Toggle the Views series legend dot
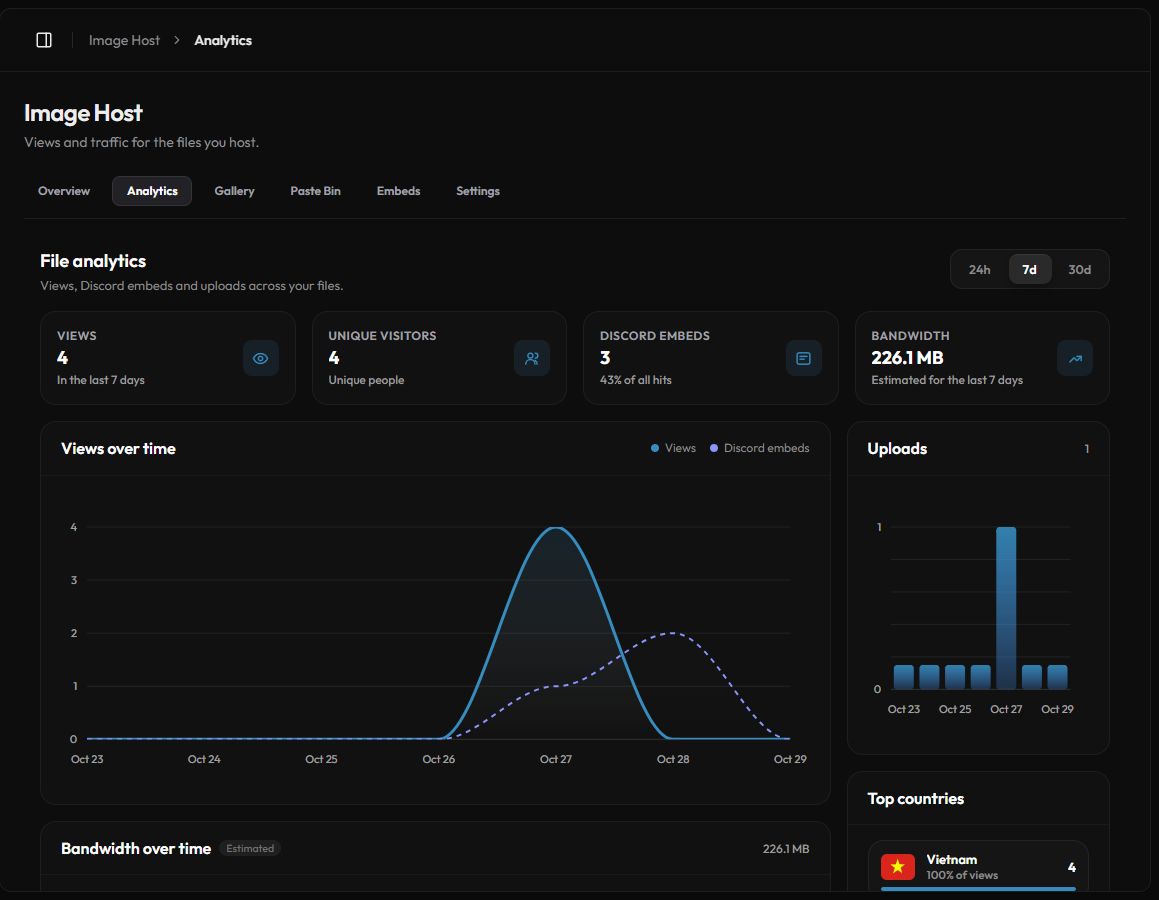Screen dimensions: 1159x900 coord(655,448)
